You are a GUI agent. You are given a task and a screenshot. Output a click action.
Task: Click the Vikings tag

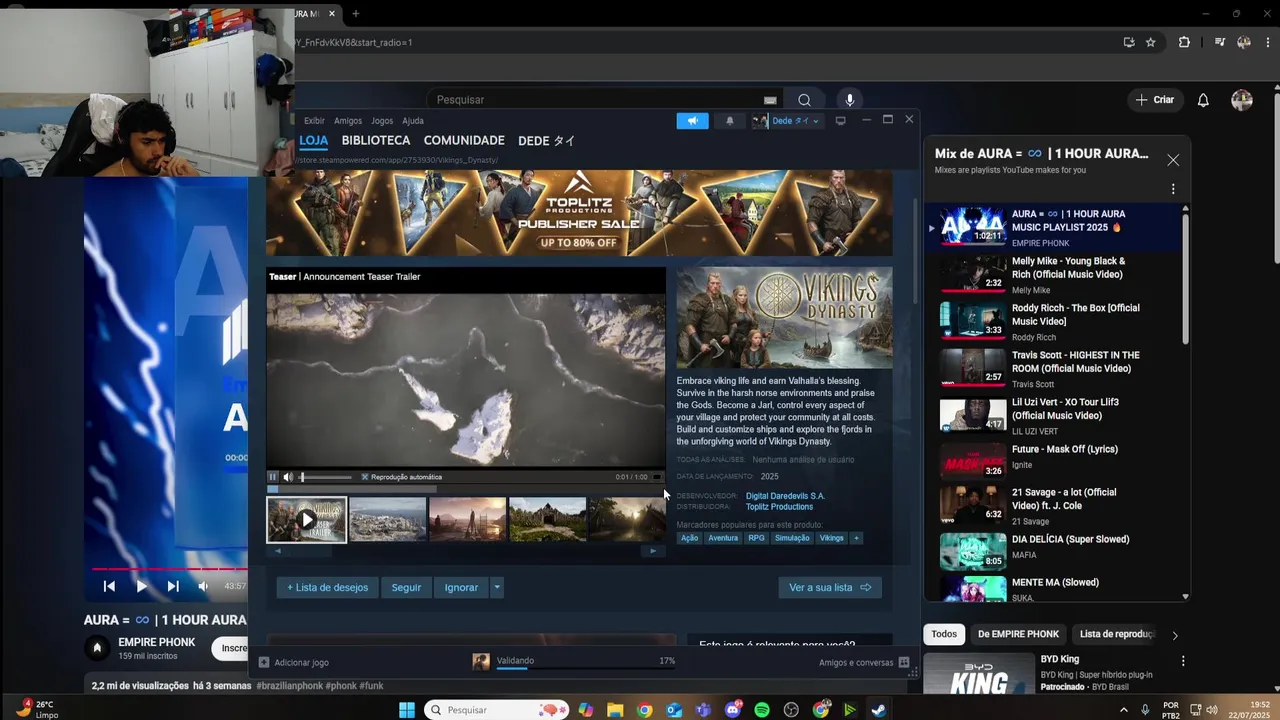832,538
